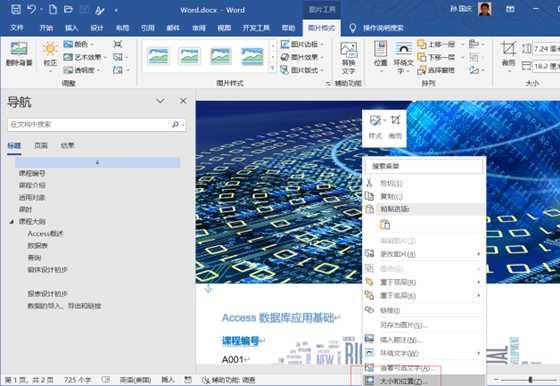Click the navigation pane search box
Screen dimensions: 560x386
96,124
